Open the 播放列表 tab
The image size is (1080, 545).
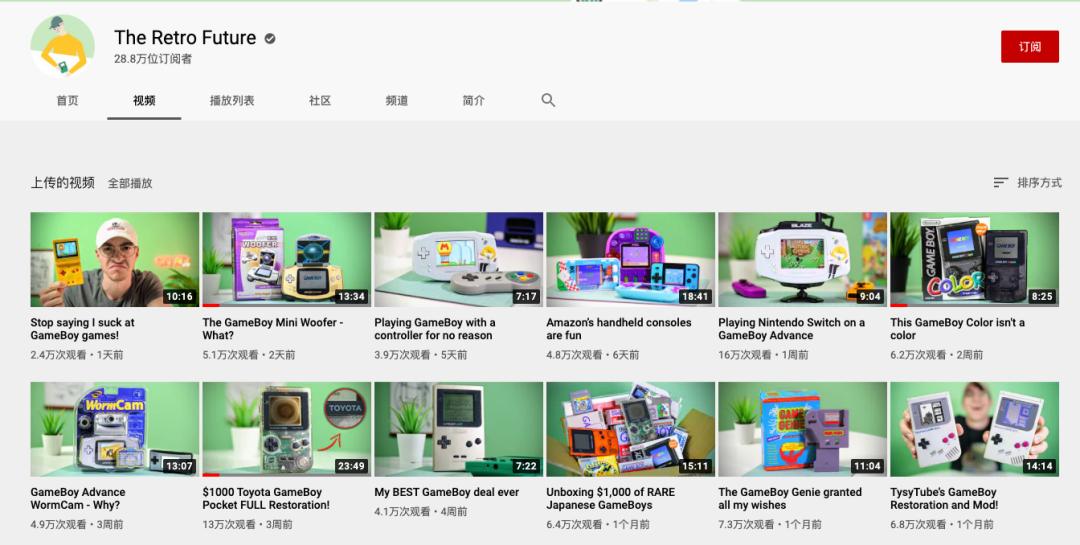[232, 101]
